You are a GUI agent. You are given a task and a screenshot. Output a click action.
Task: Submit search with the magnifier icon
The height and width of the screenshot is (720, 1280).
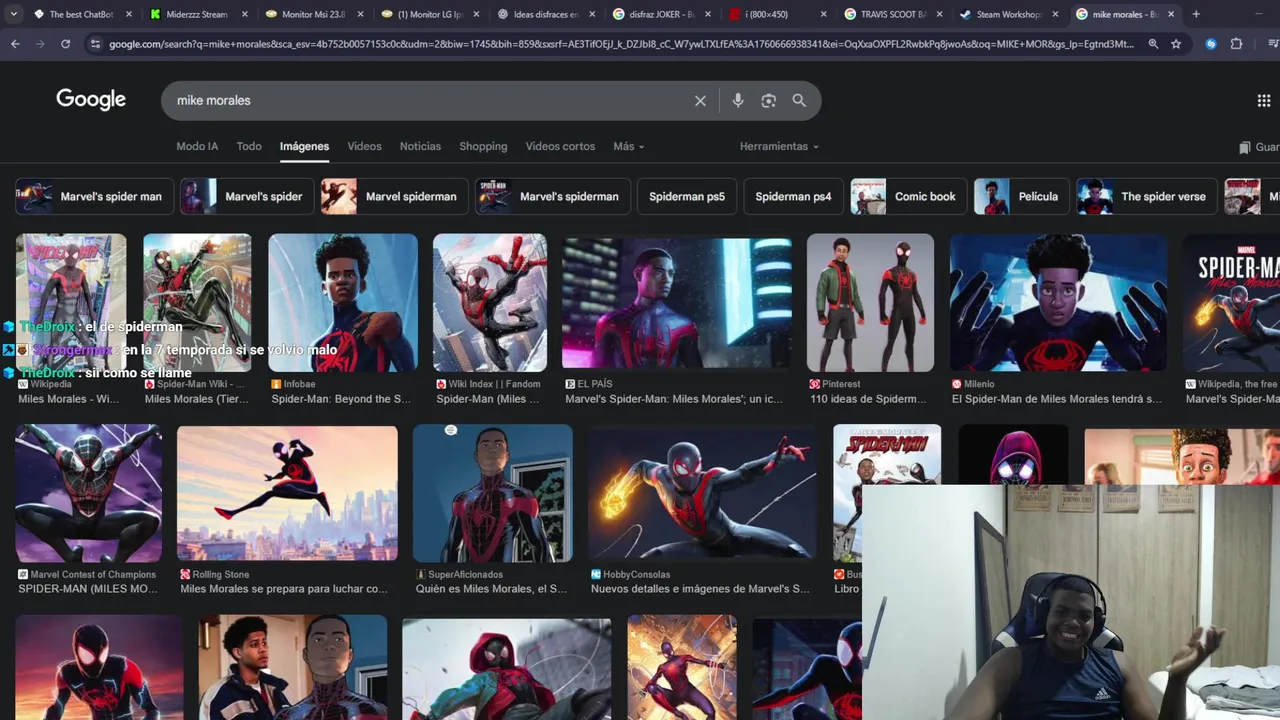click(x=799, y=100)
